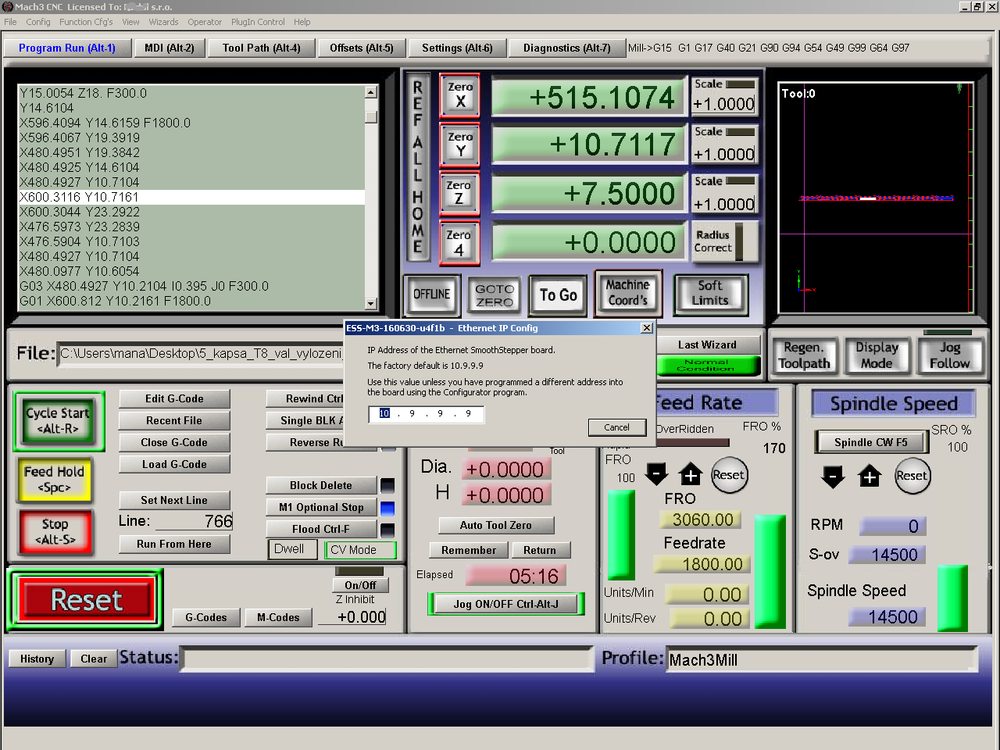The width and height of the screenshot is (1000, 750).
Task: Toggle Z inhibit On/Off
Action: 360,585
